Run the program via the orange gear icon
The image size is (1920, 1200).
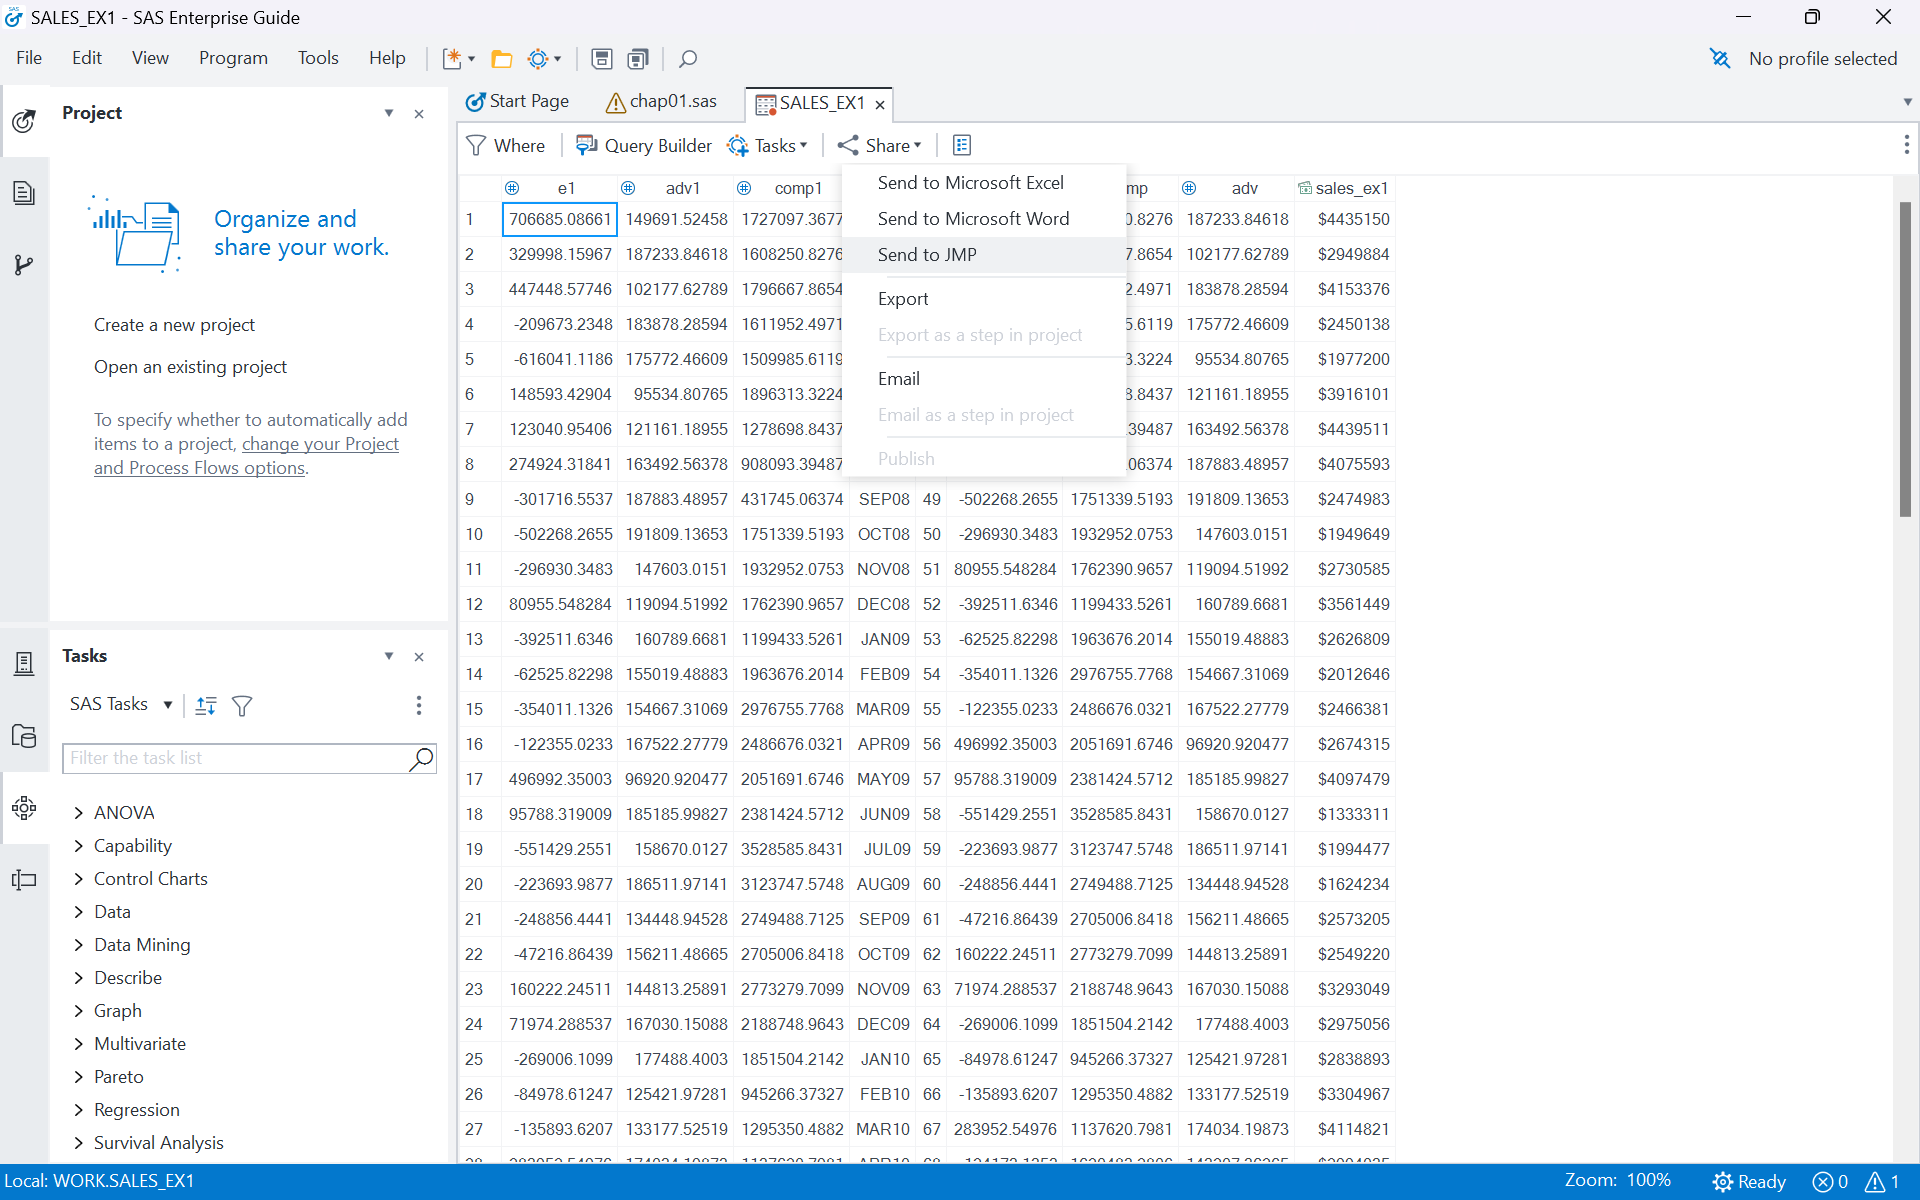538,59
